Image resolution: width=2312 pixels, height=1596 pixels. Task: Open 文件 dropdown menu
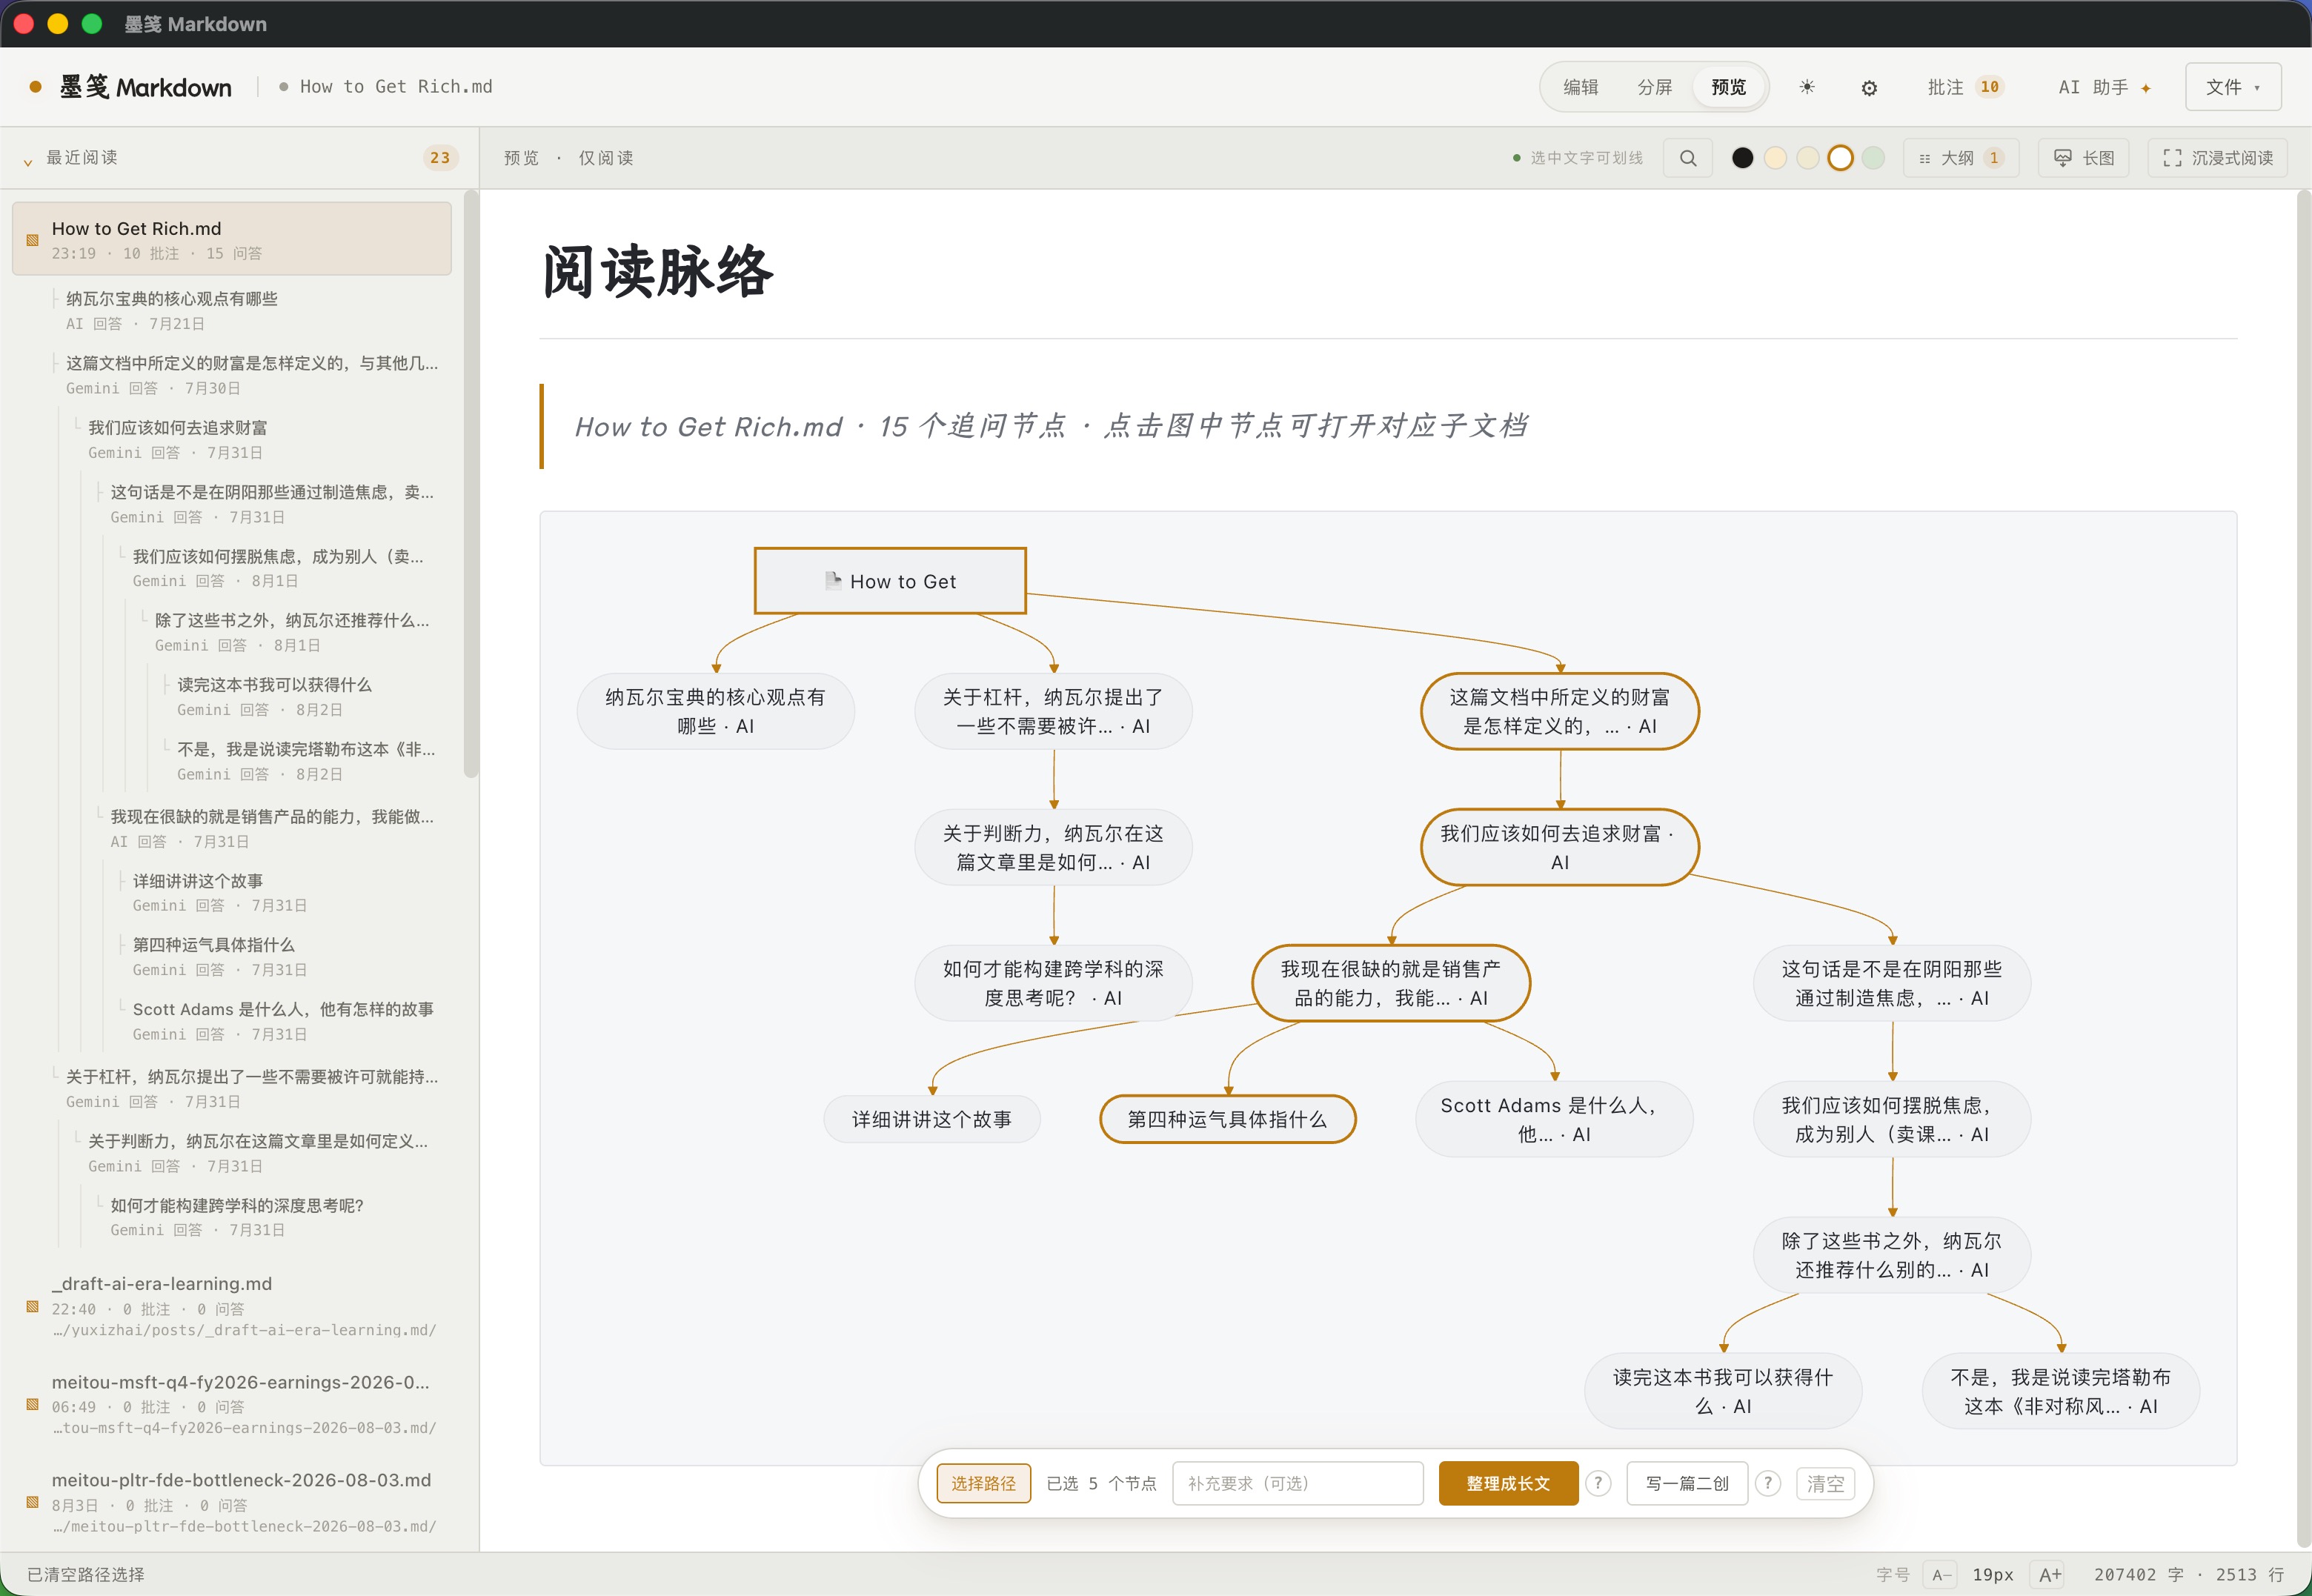coord(2232,87)
